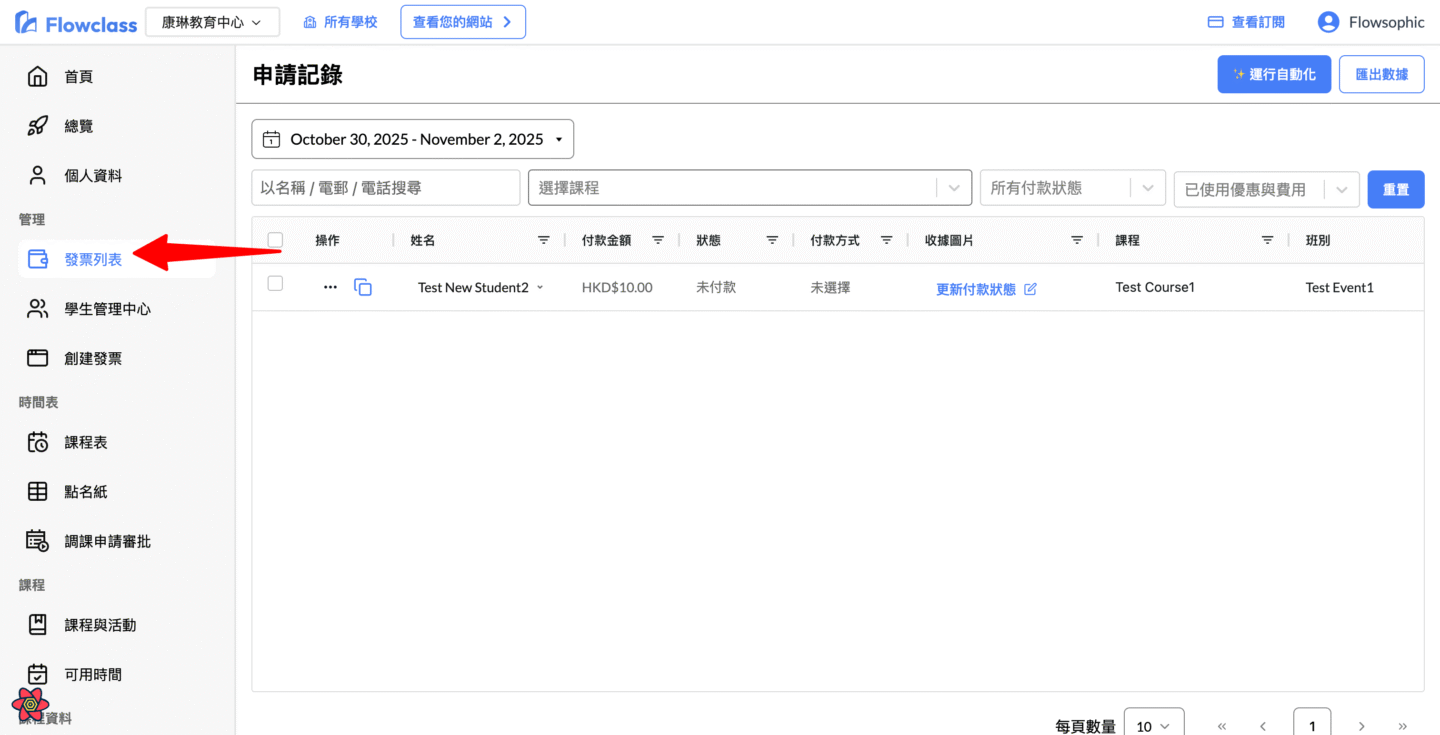Image resolution: width=1440 pixels, height=735 pixels.
Task: Click the filter icon in the 收據圖片 column header
Action: 1077,240
